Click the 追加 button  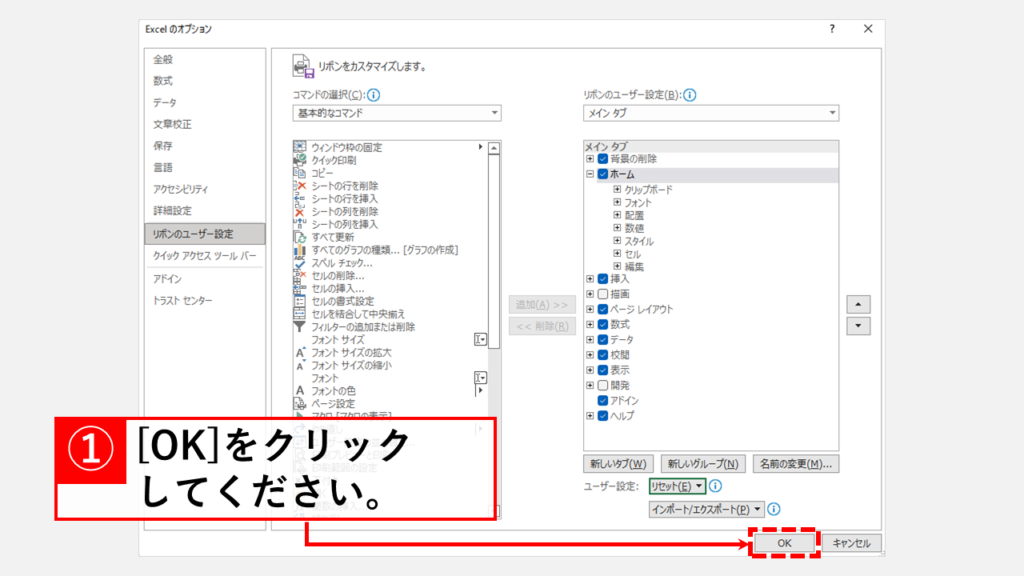pos(542,304)
